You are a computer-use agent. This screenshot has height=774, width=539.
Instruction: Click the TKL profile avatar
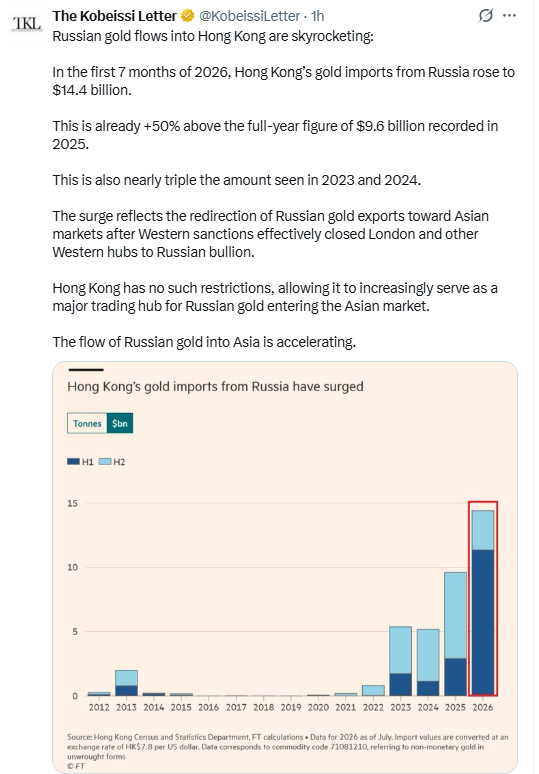(x=28, y=23)
